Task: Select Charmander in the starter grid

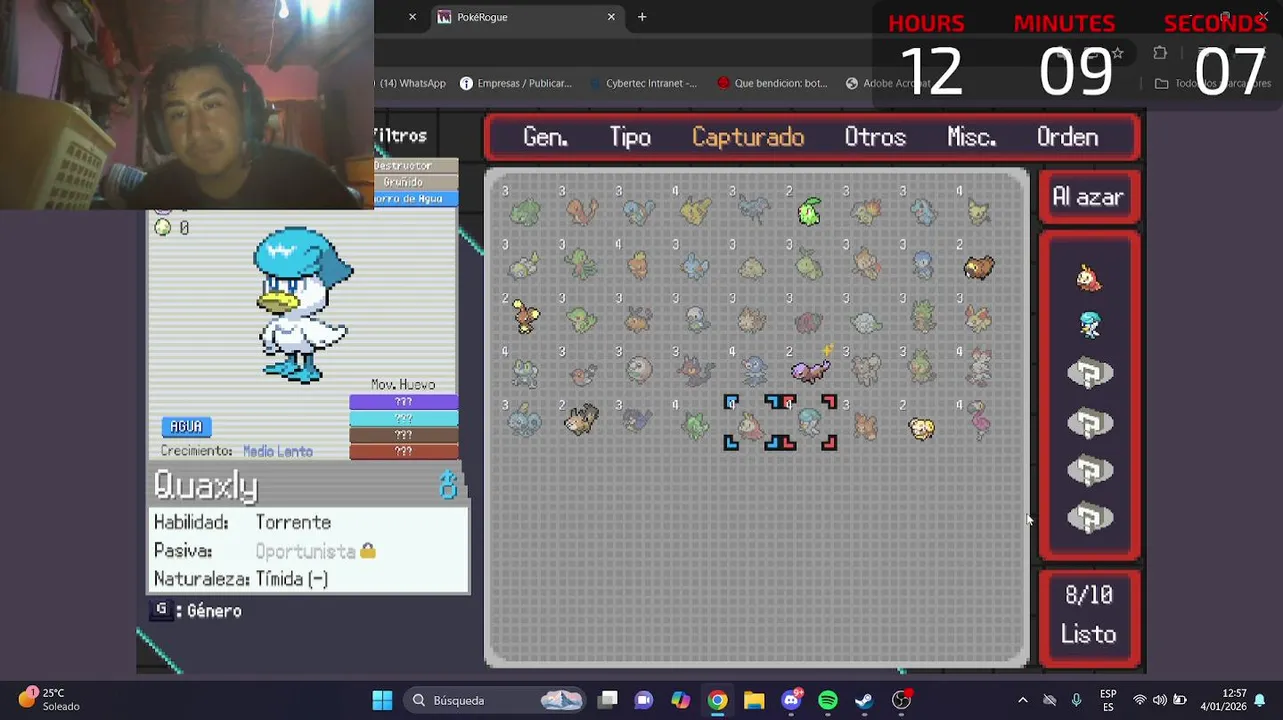Action: pos(582,211)
